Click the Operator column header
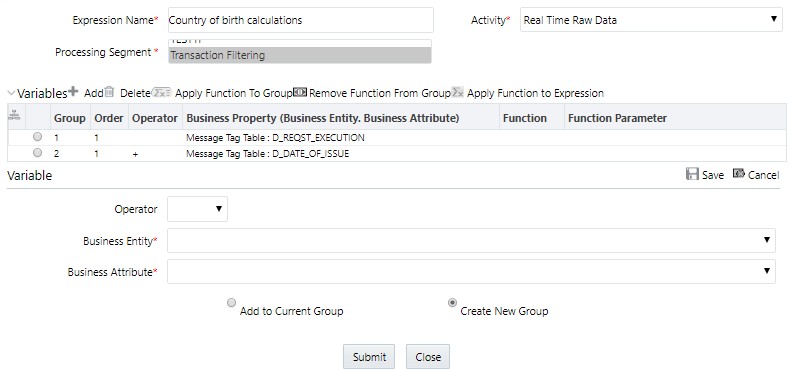The width and height of the screenshot is (793, 369). (x=155, y=118)
